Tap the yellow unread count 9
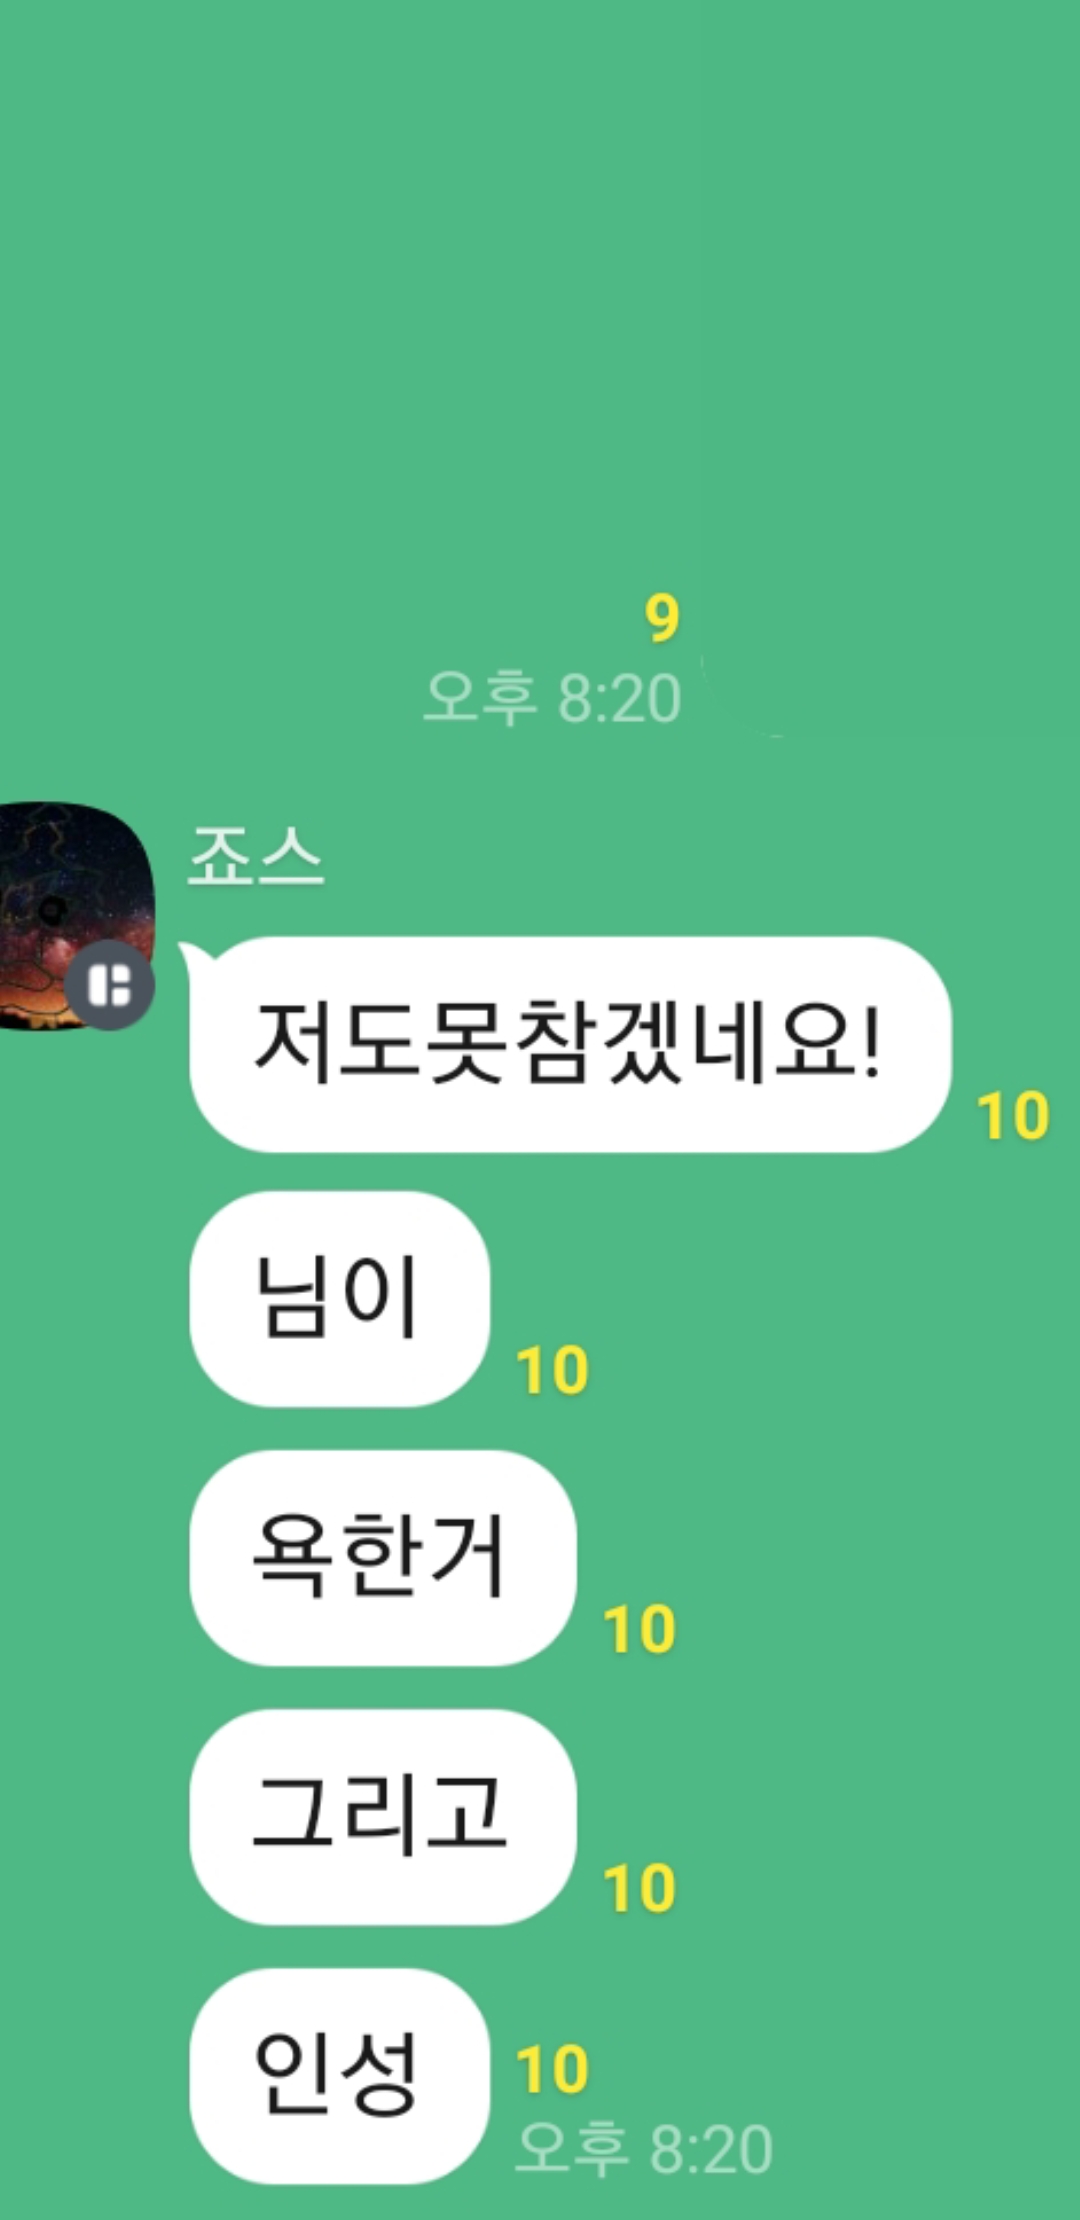This screenshot has height=2220, width=1080. tap(662, 617)
